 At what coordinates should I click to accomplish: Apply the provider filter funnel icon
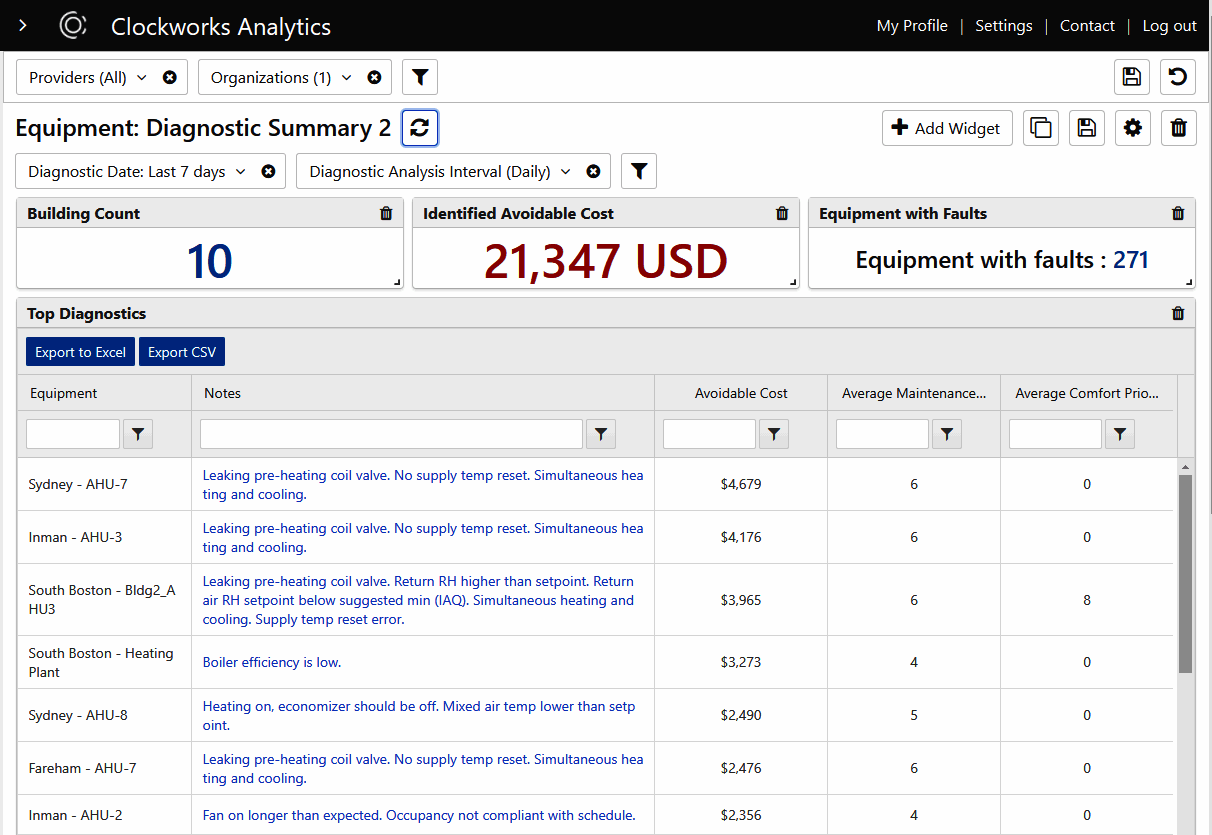(x=419, y=77)
